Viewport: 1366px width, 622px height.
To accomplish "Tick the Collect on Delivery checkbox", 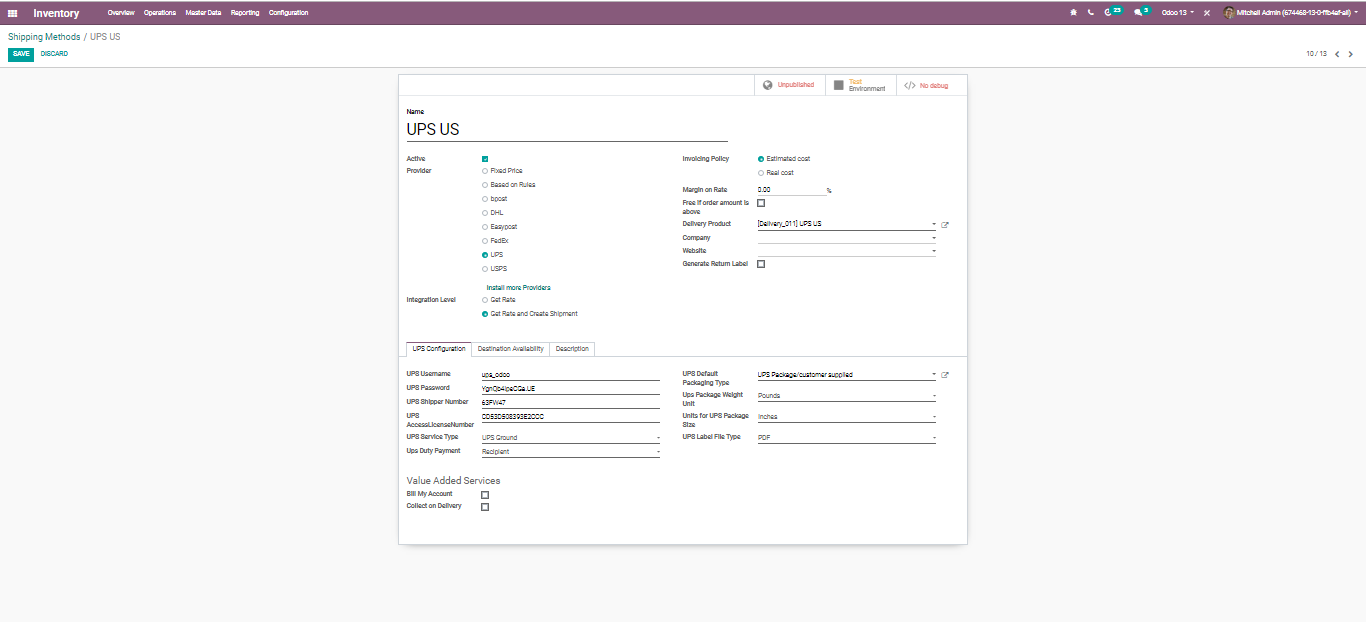I will point(485,507).
